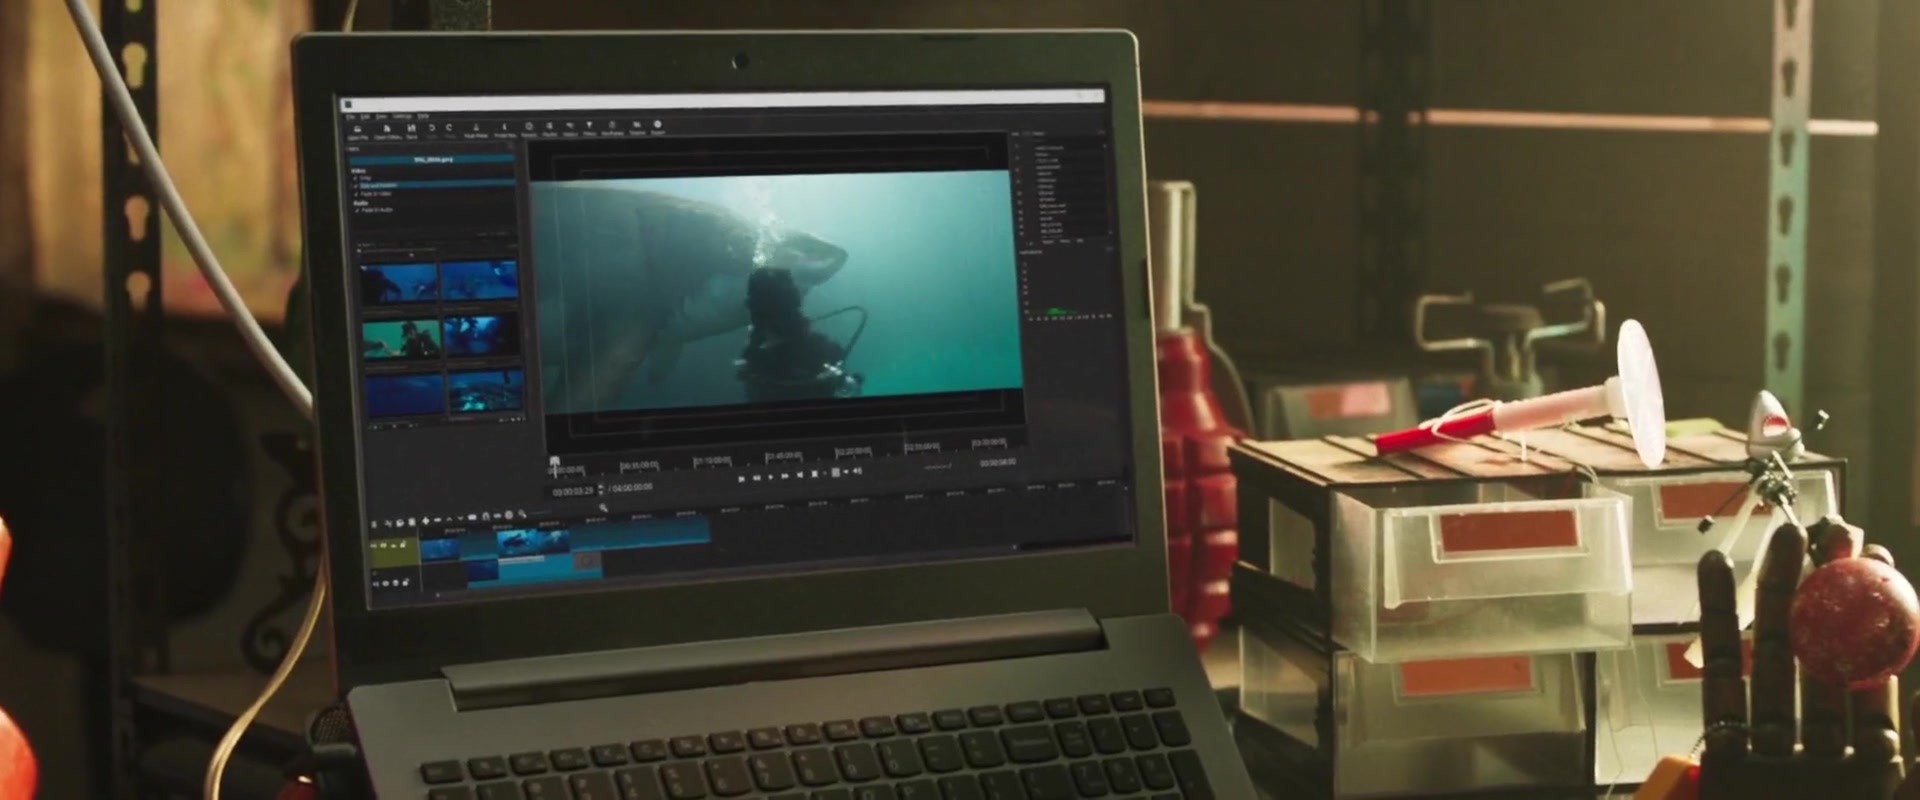The width and height of the screenshot is (1920, 800).
Task: Select the second clip on the top timeline track
Action: [x=532, y=543]
